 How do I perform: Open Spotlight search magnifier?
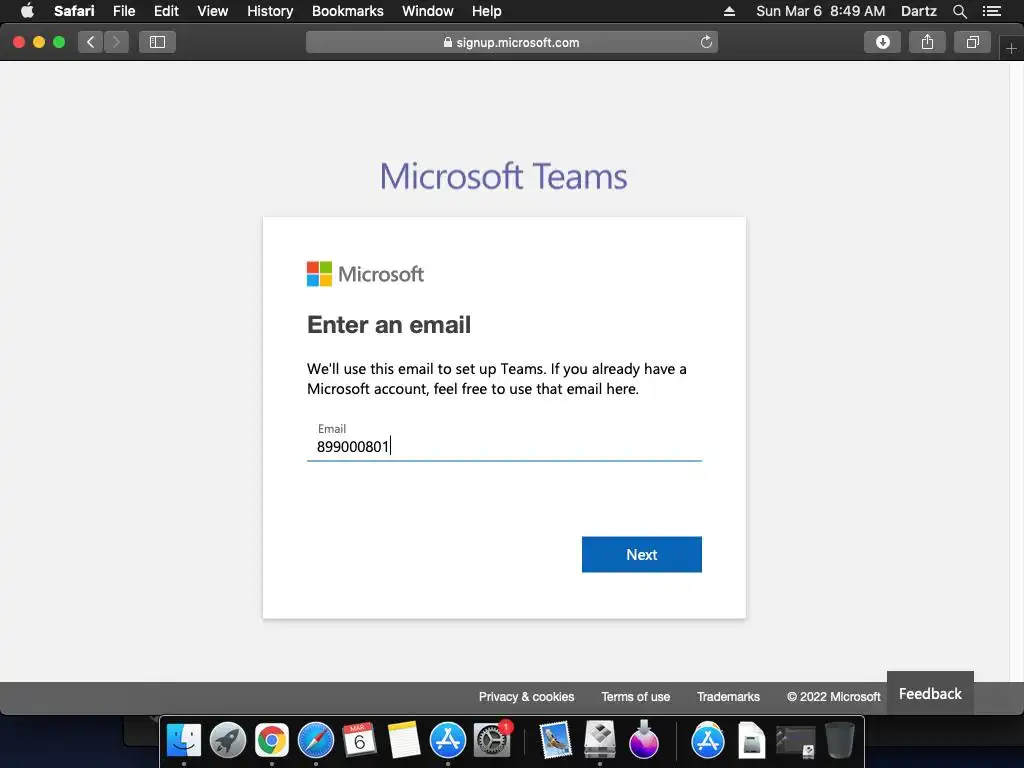pyautogui.click(x=959, y=11)
